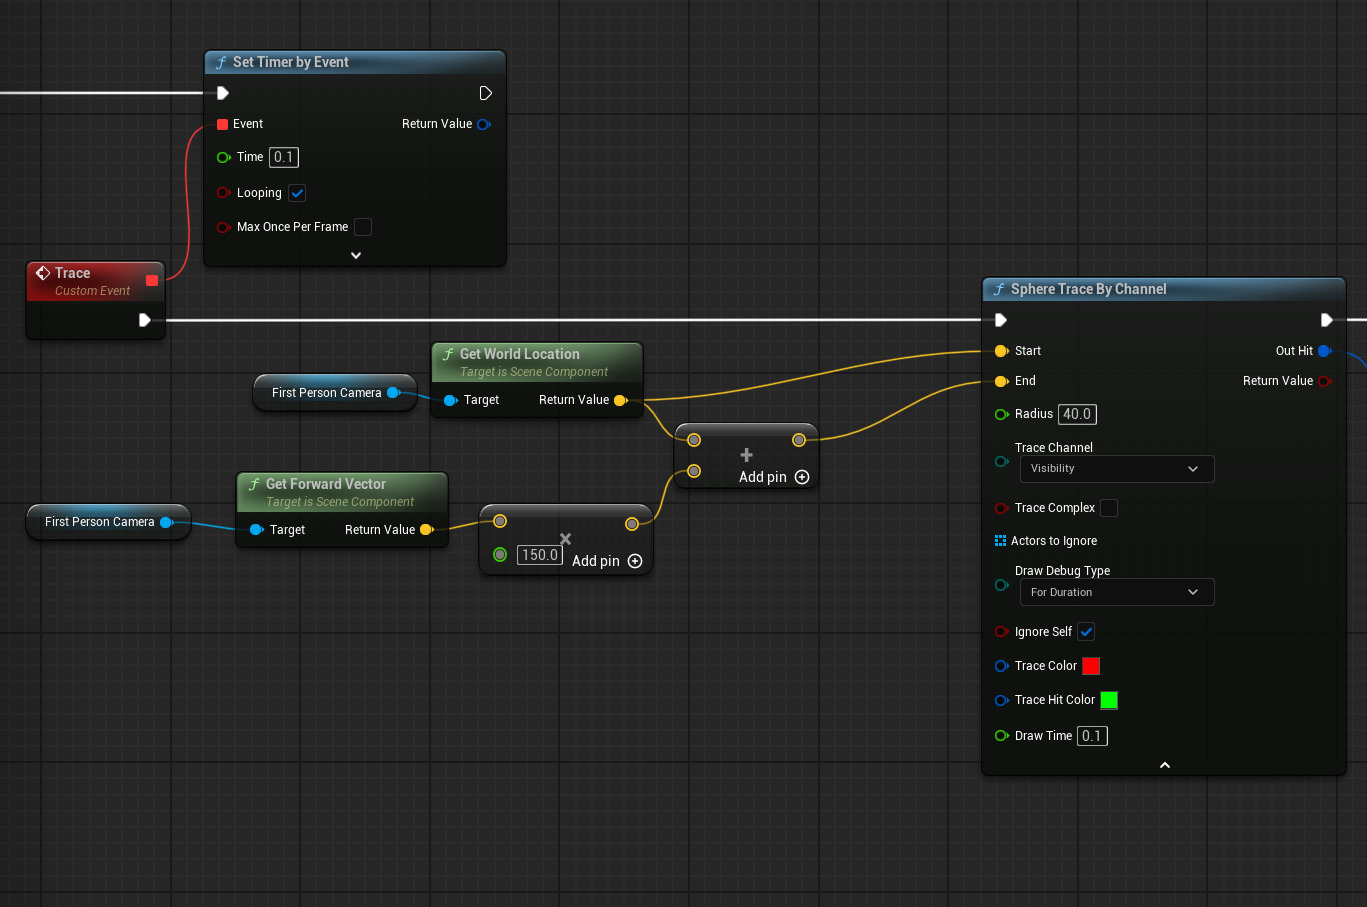Viewport: 1367px width, 907px height.
Task: Enable the Max Once Per Frame checkbox
Action: click(x=363, y=227)
